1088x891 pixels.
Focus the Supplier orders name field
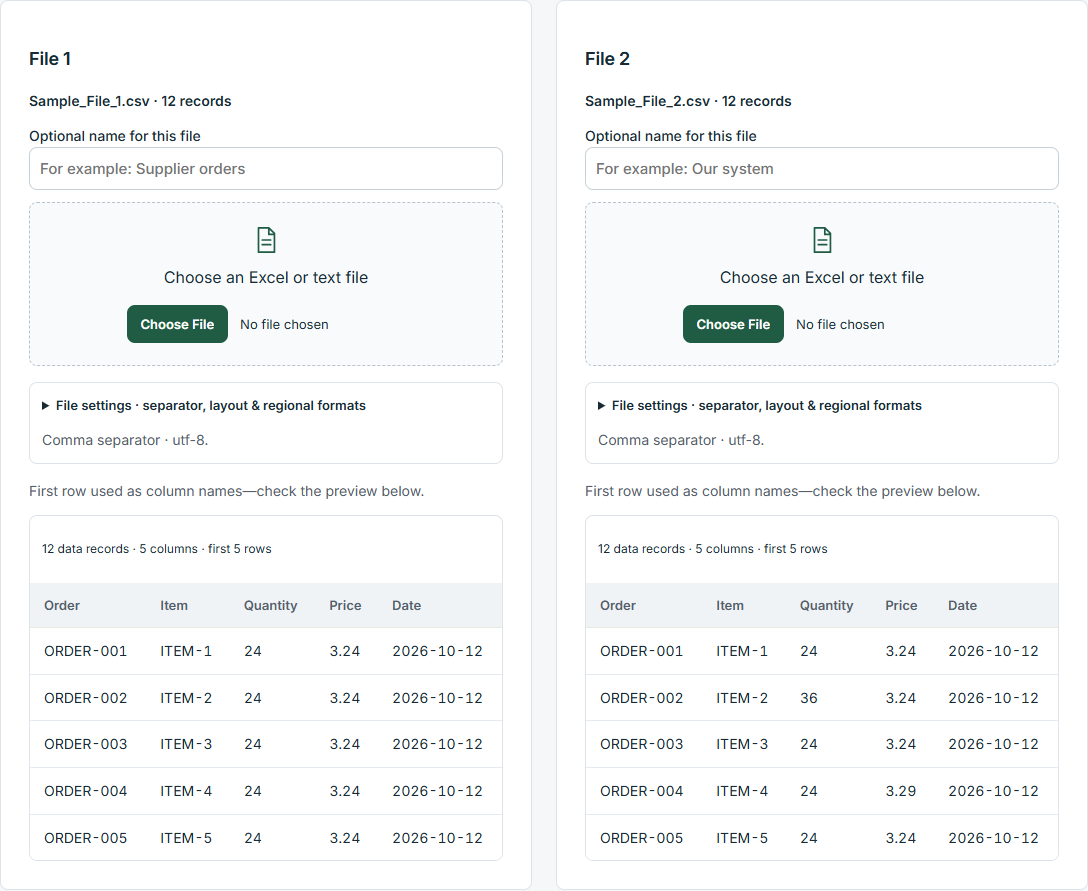point(266,169)
